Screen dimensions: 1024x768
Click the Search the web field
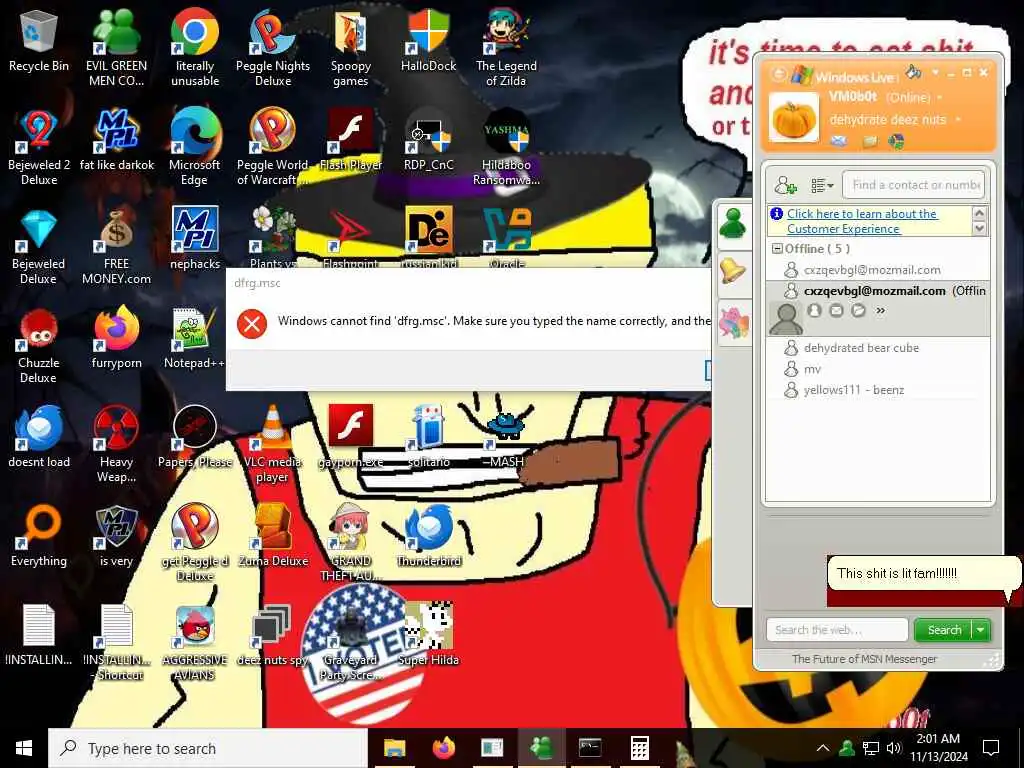click(x=837, y=630)
